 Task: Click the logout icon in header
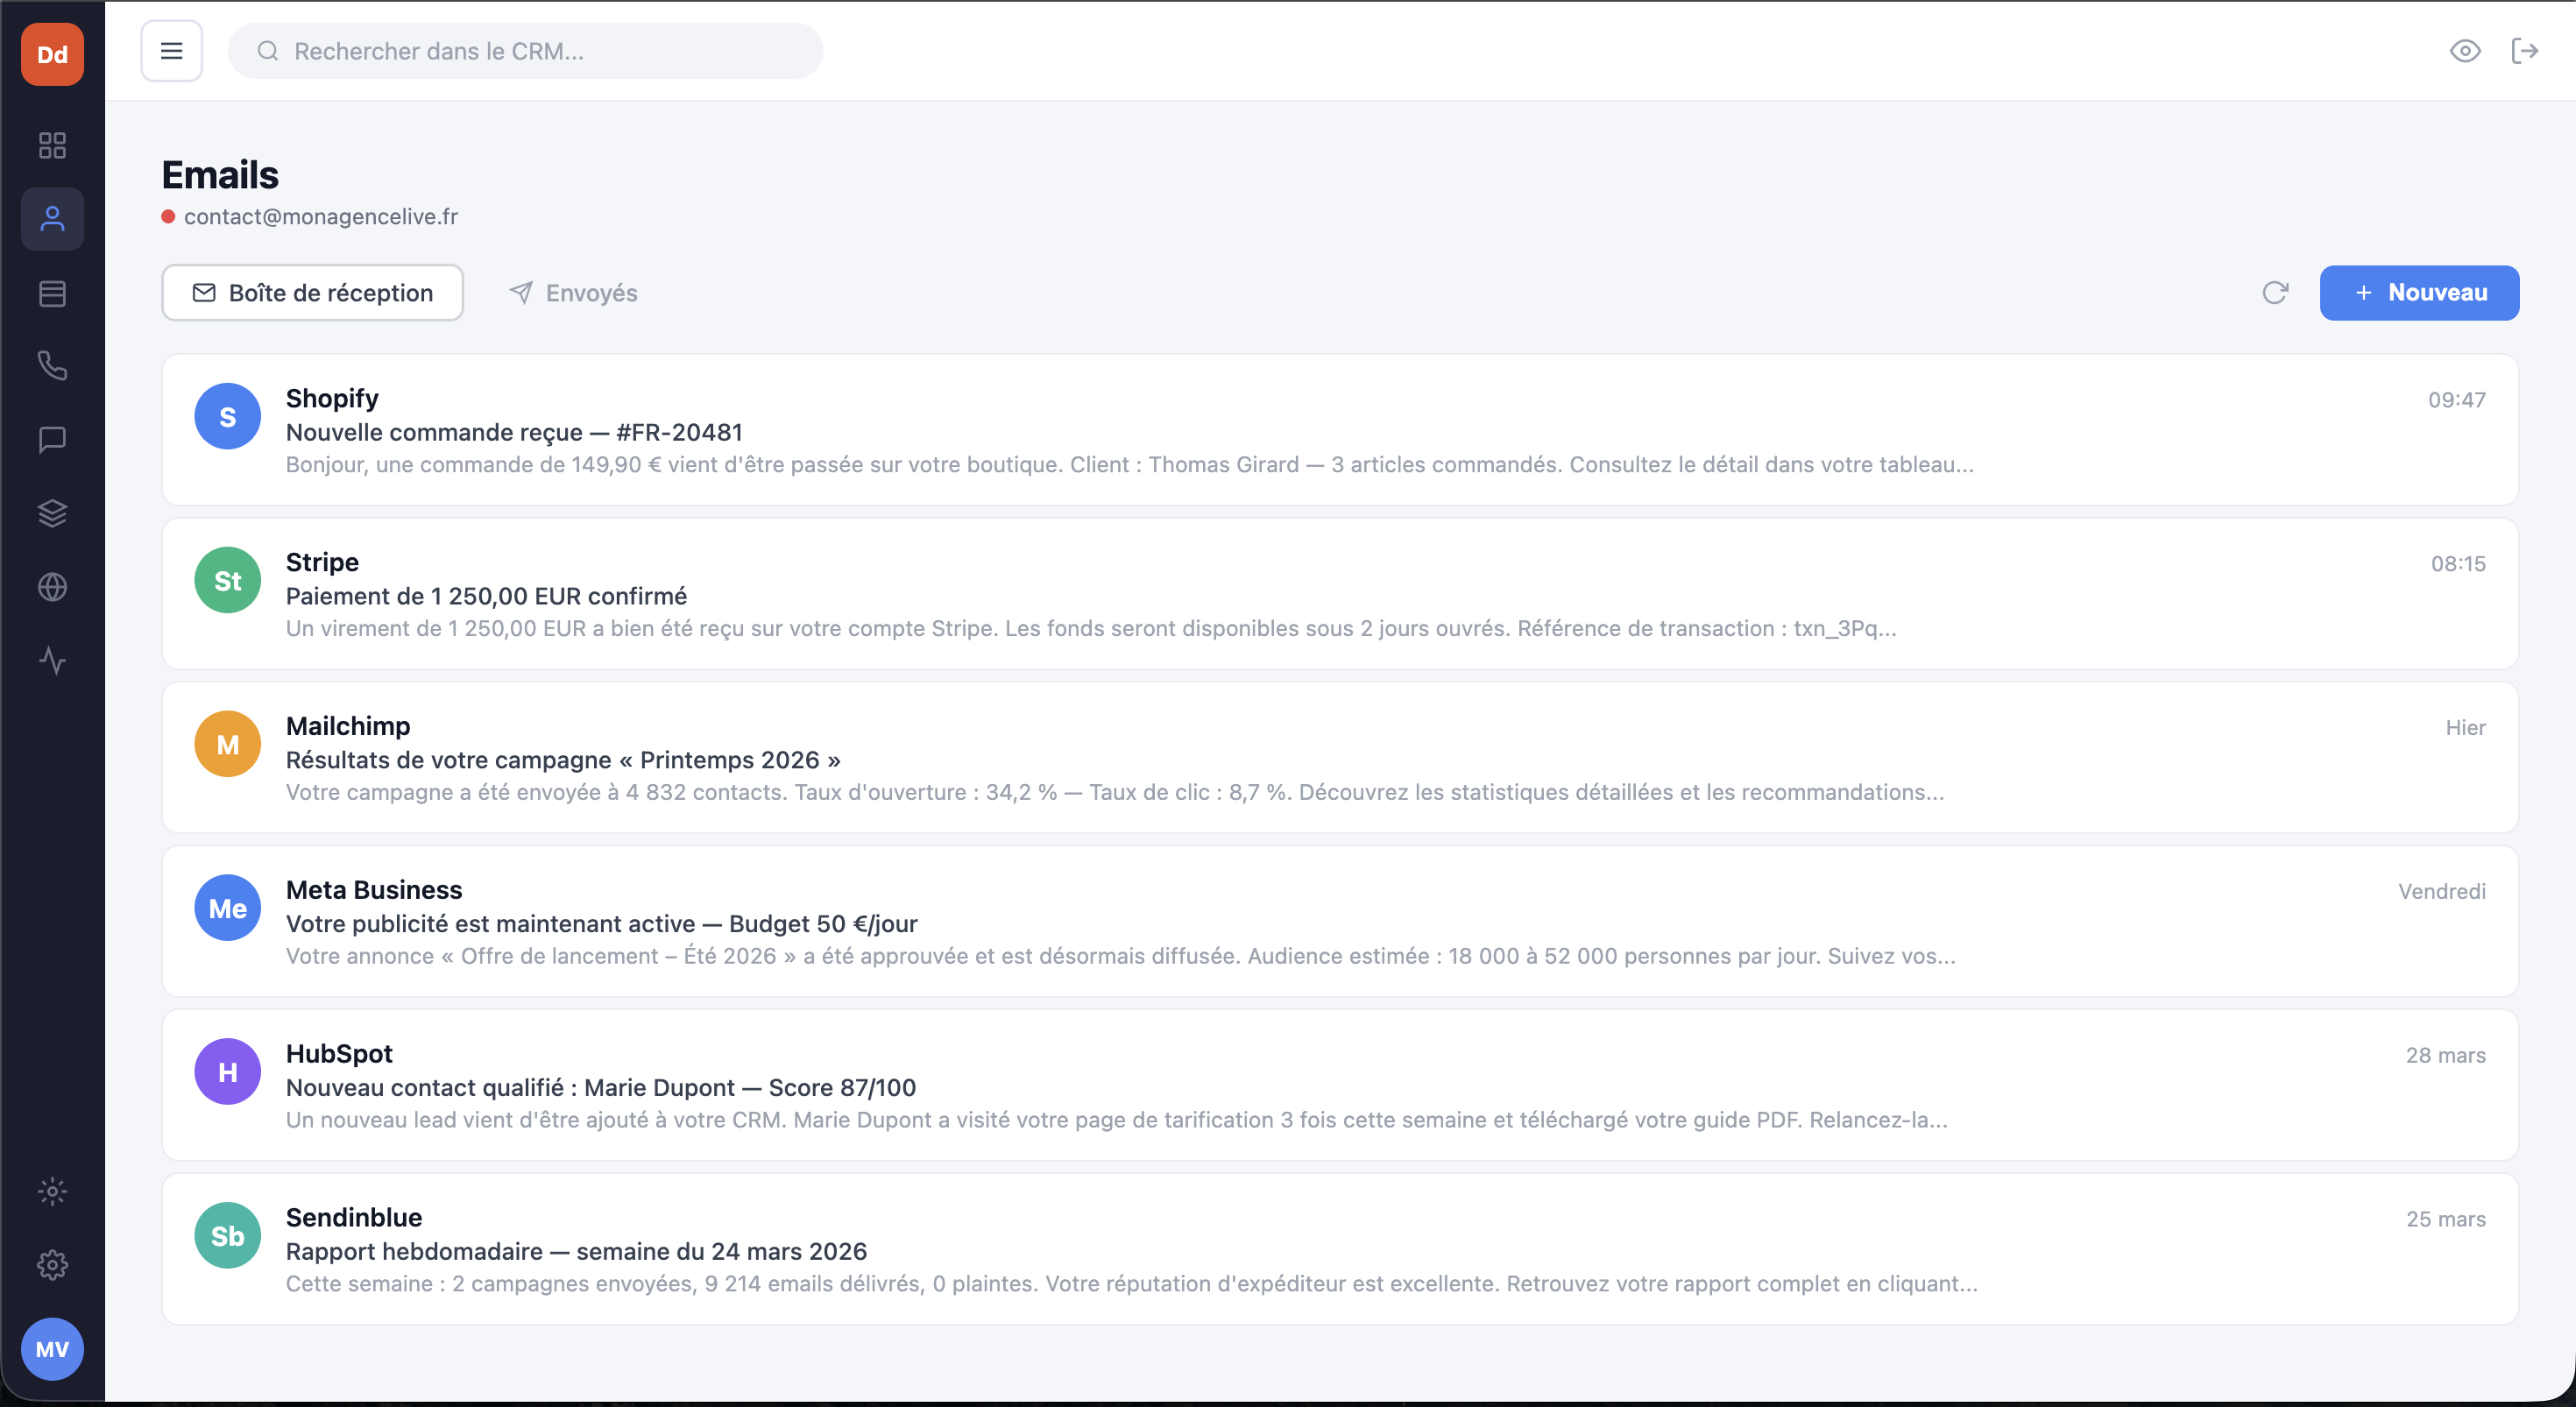(x=2525, y=51)
